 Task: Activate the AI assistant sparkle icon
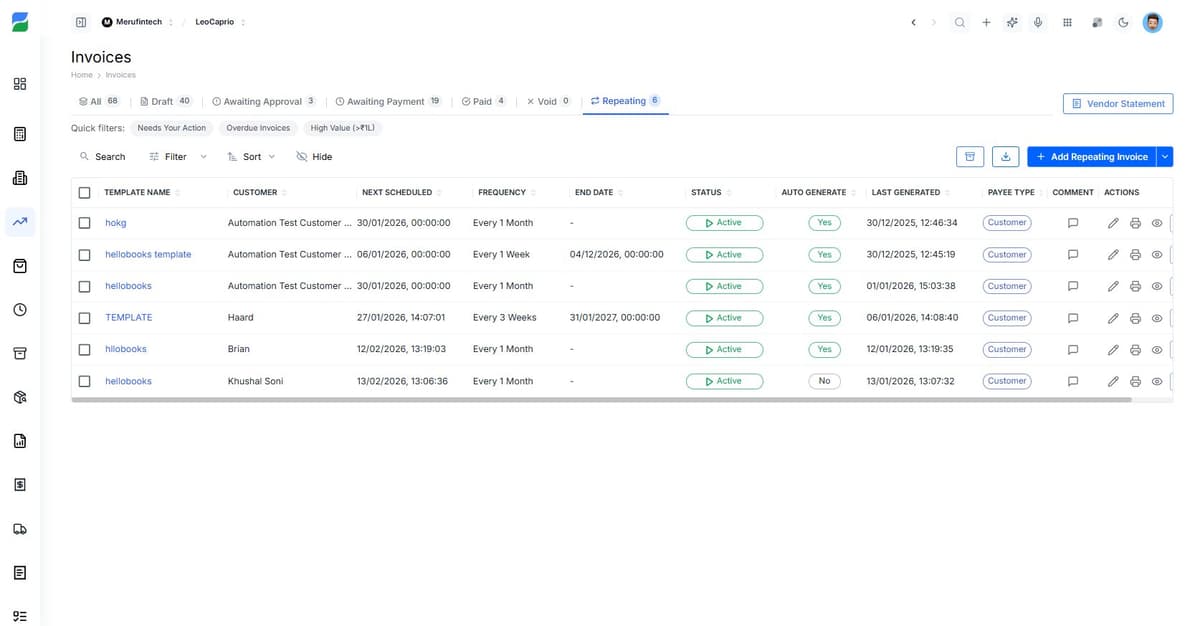point(1011,21)
